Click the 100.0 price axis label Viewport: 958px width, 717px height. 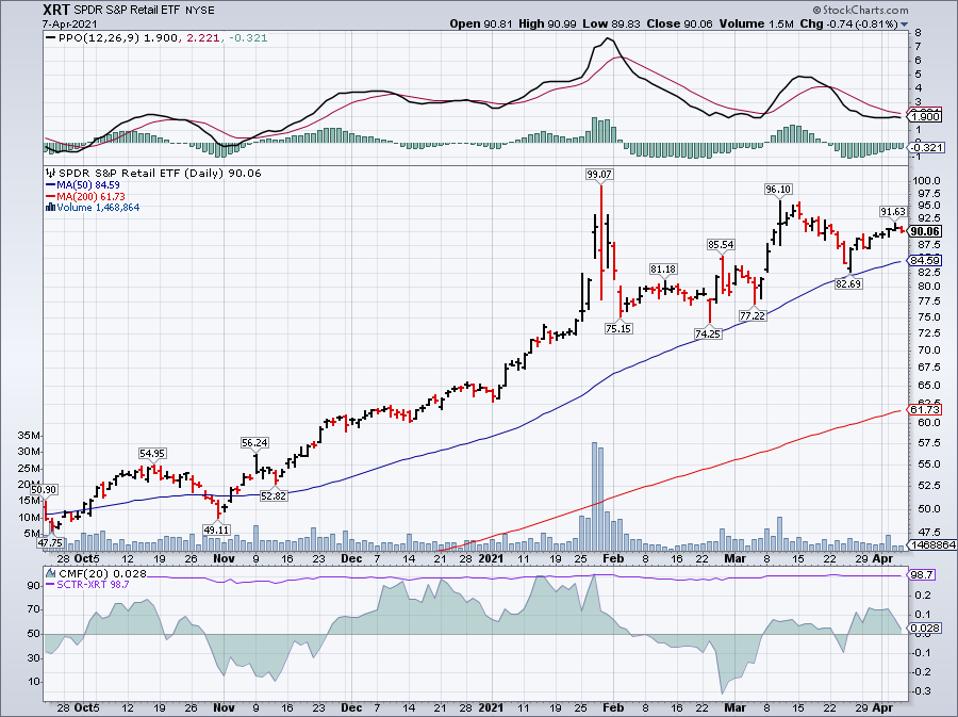coord(924,181)
